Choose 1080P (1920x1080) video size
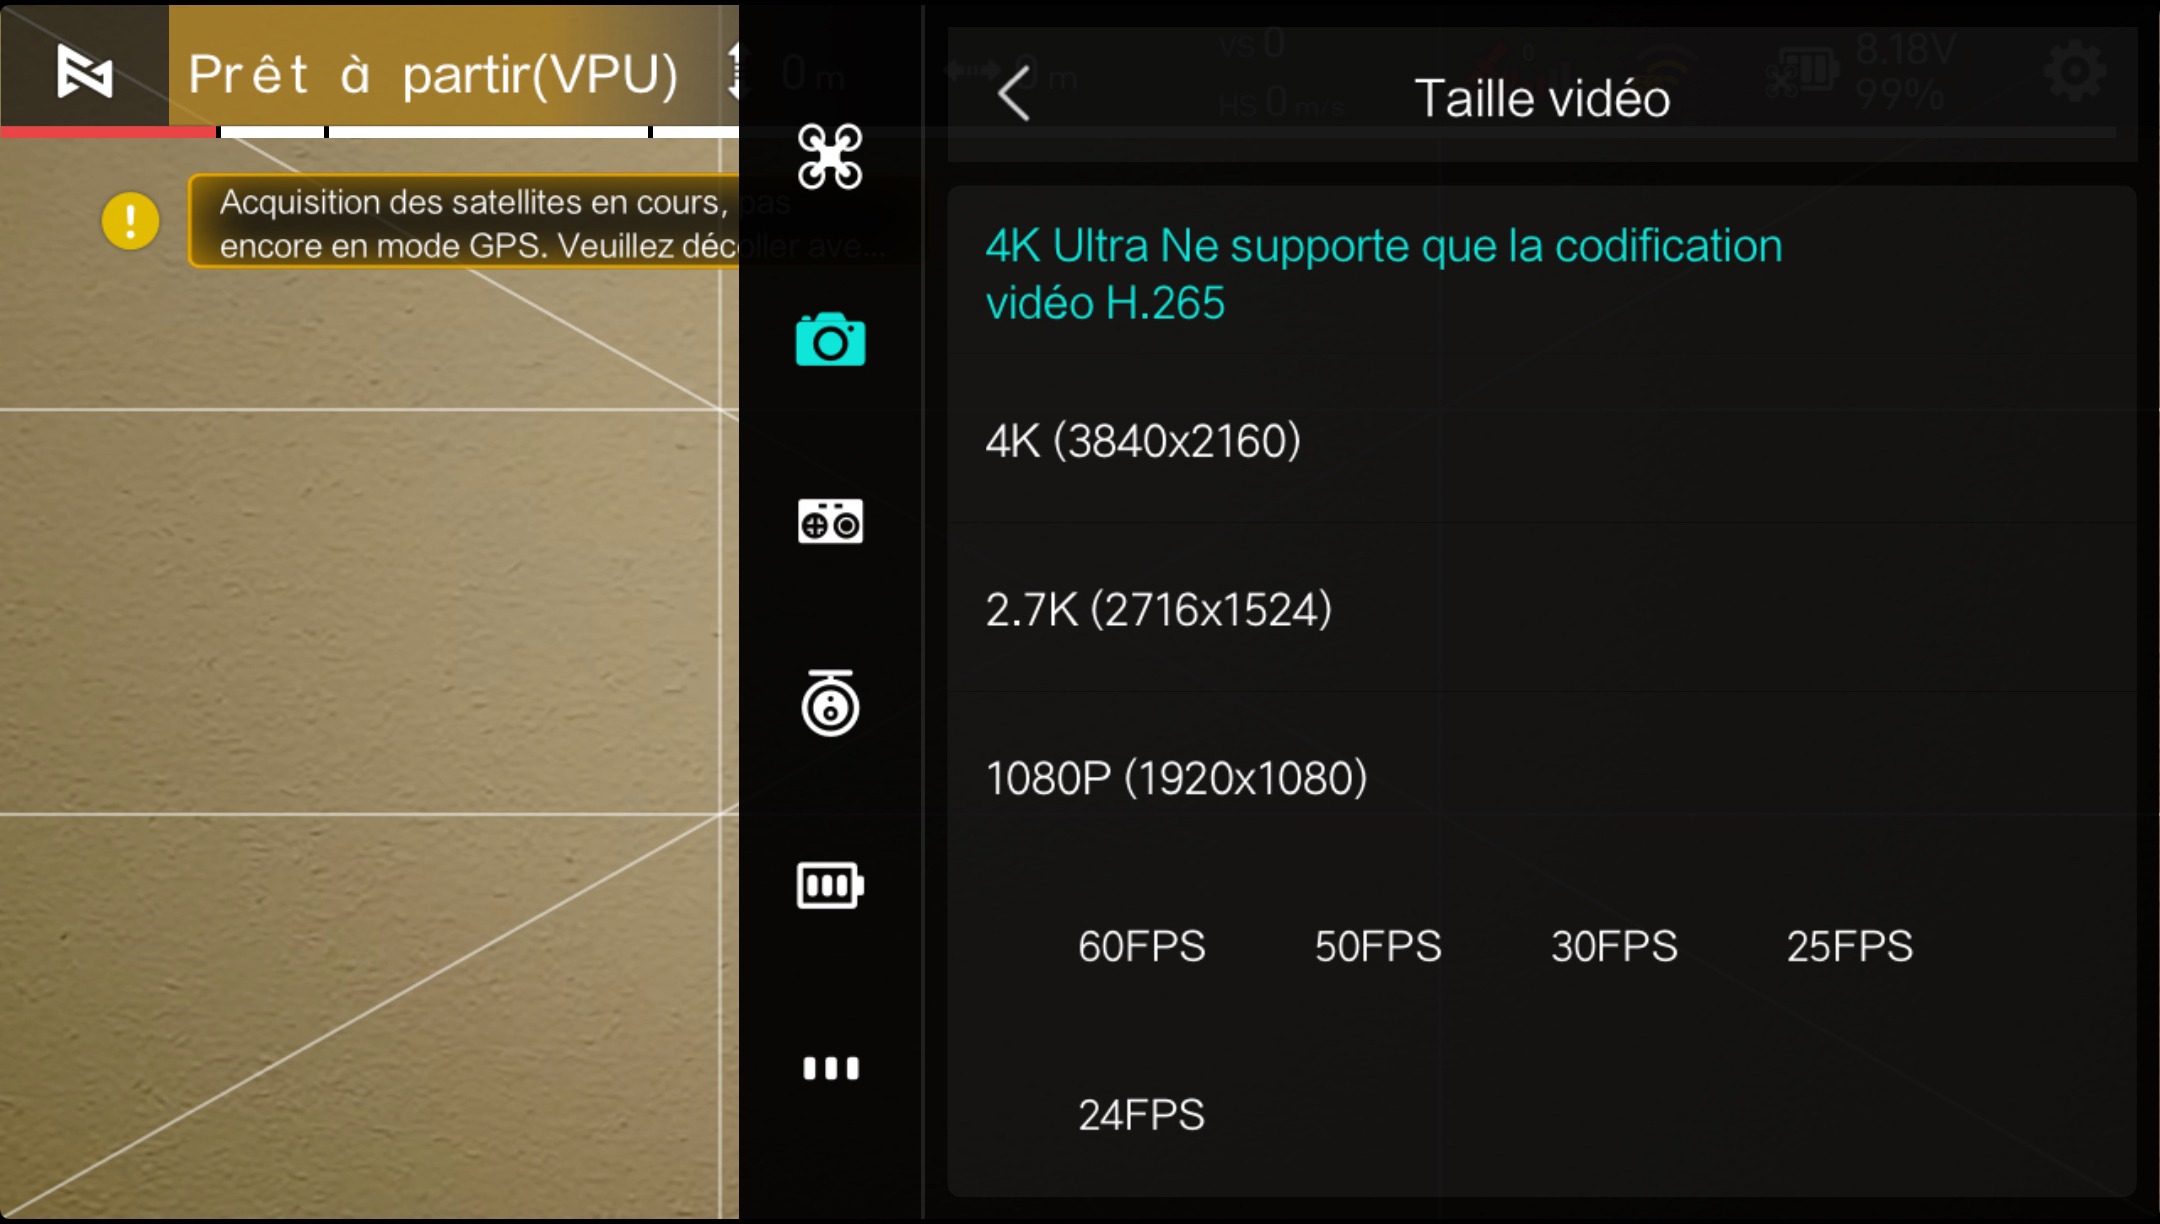Viewport: 2160px width, 1224px height. coord(1541,777)
